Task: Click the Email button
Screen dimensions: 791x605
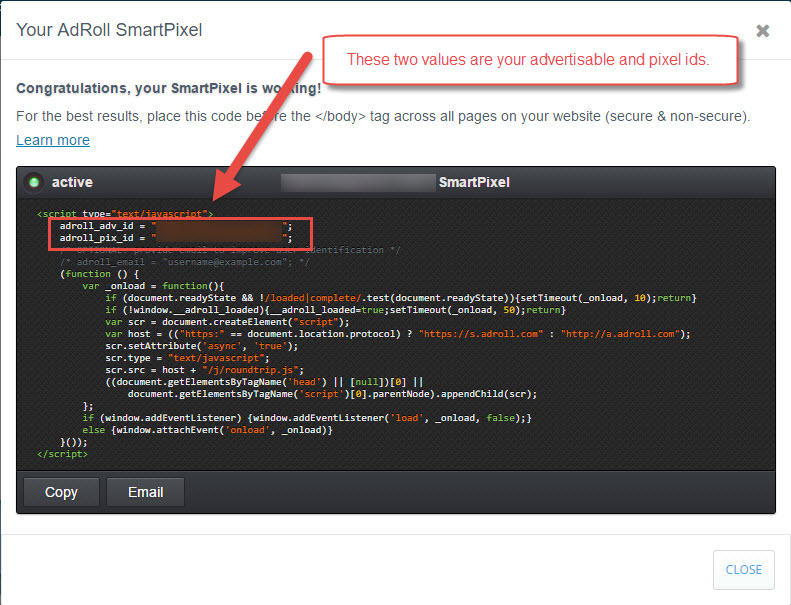Action: (x=145, y=492)
